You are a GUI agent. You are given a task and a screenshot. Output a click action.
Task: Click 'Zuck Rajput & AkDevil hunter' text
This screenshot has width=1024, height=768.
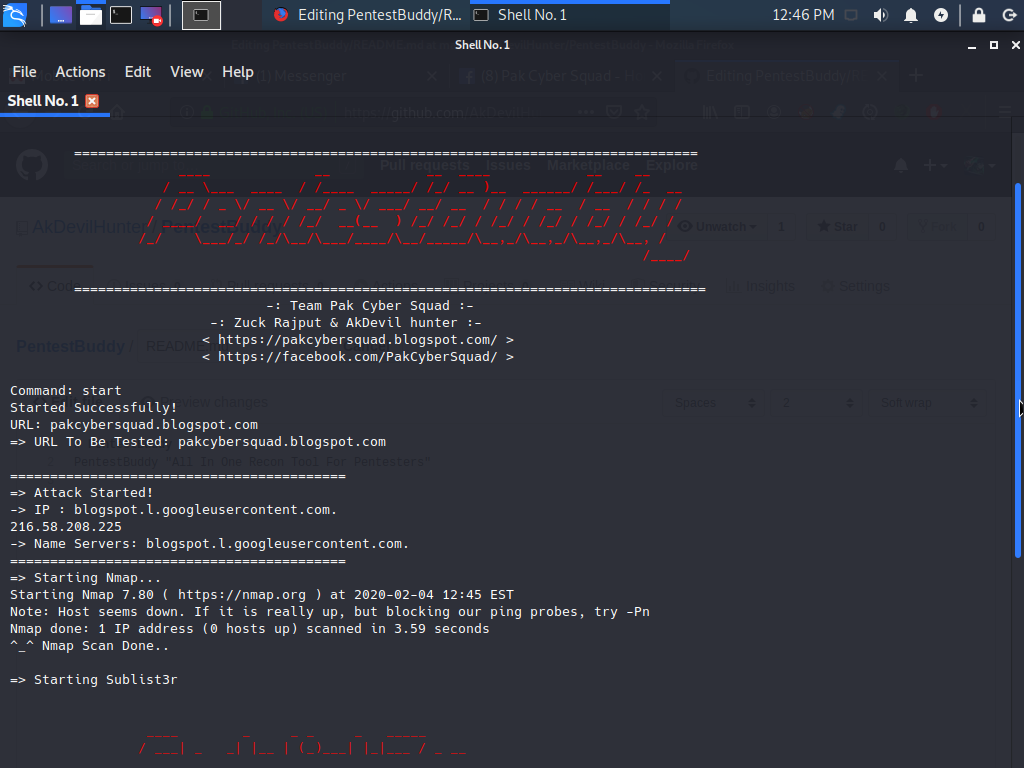[x=345, y=323]
